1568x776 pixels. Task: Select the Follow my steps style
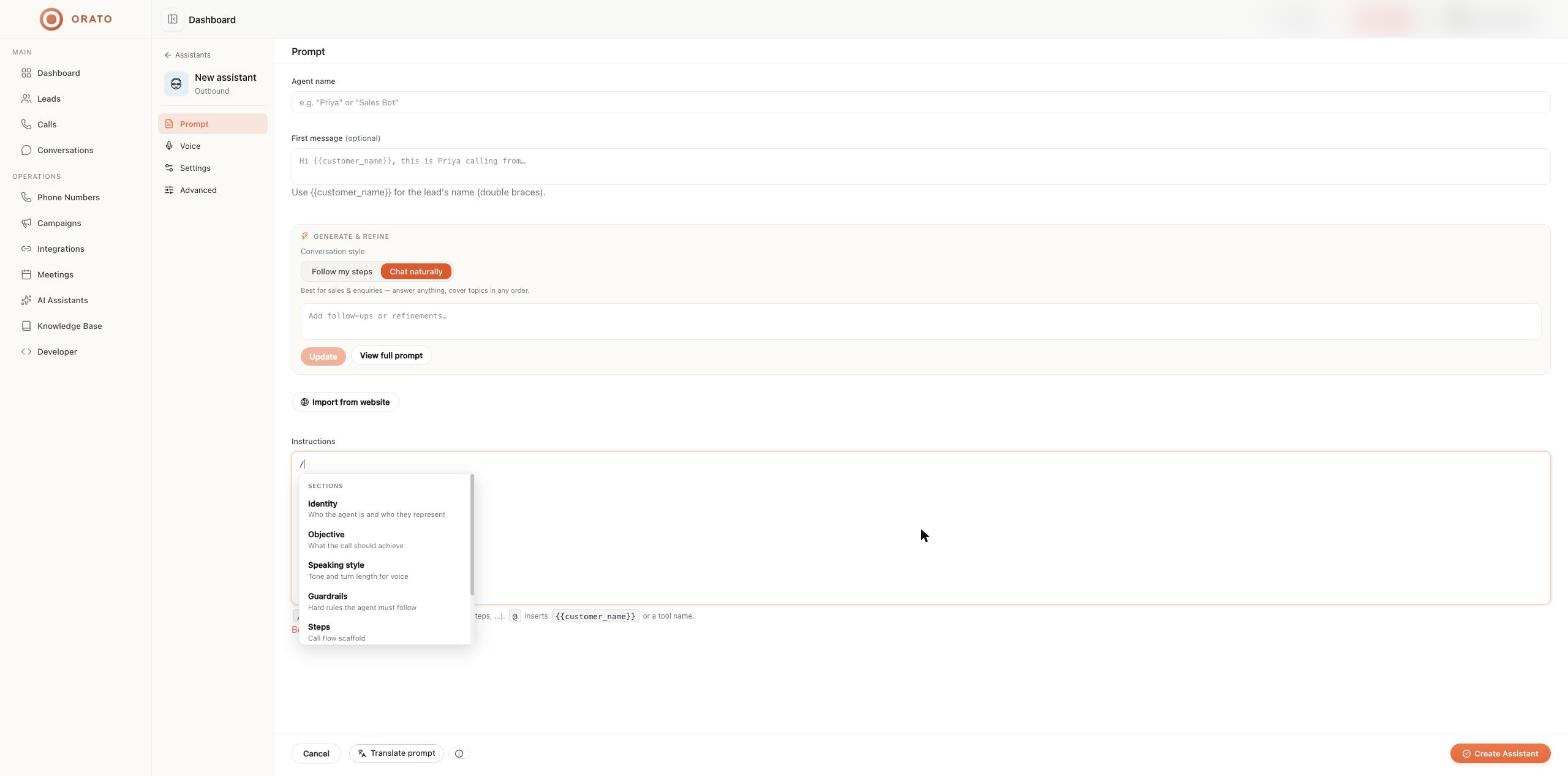[342, 272]
